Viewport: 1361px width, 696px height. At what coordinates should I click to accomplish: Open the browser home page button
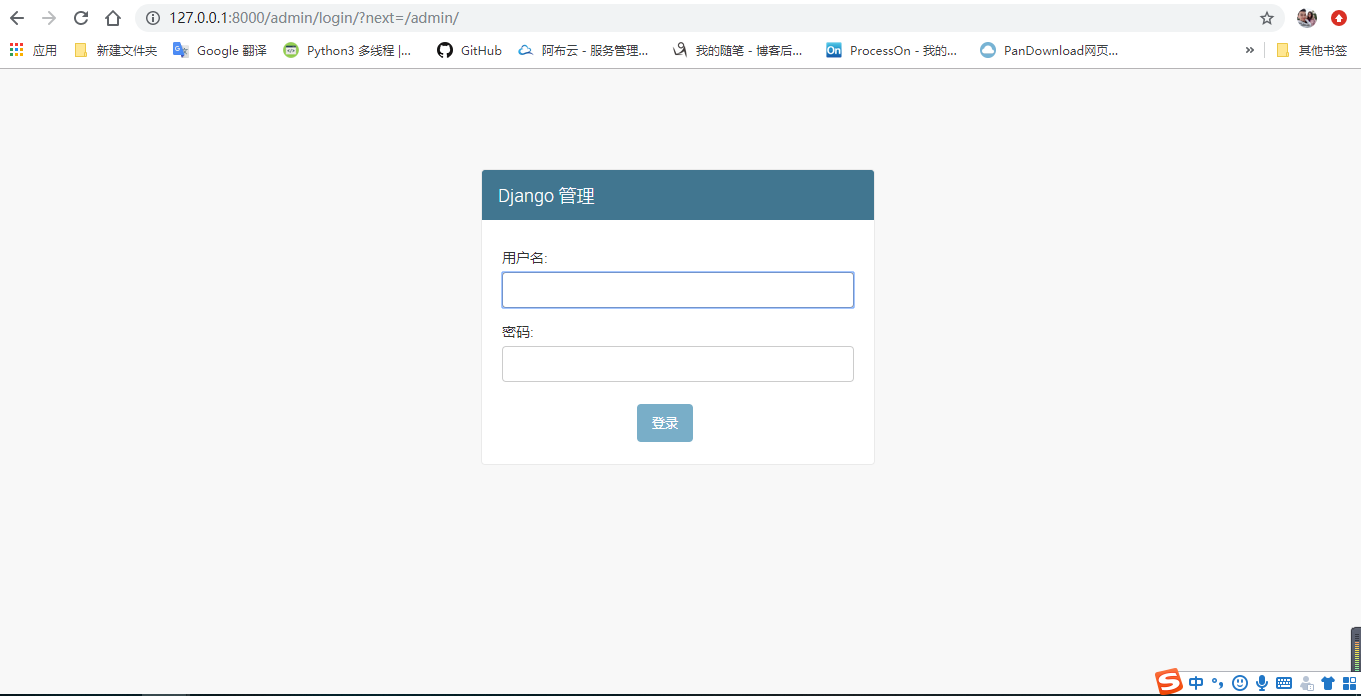113,18
